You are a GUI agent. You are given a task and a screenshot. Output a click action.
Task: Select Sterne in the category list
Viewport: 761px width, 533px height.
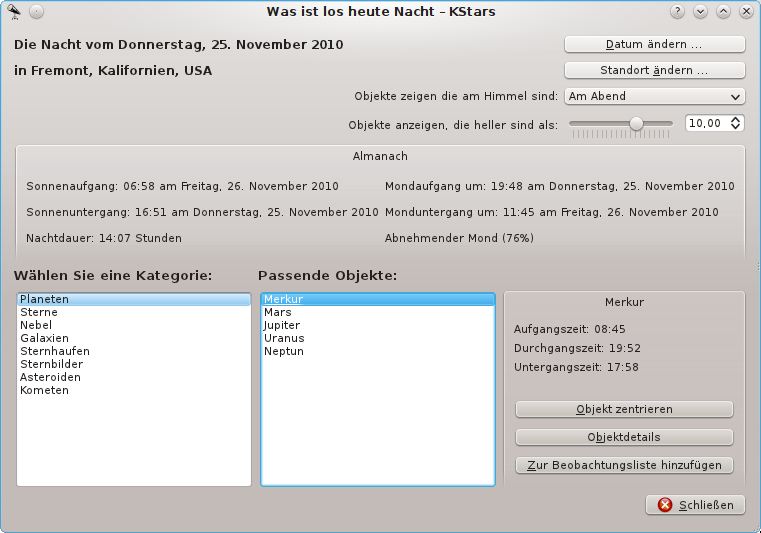(x=39, y=313)
